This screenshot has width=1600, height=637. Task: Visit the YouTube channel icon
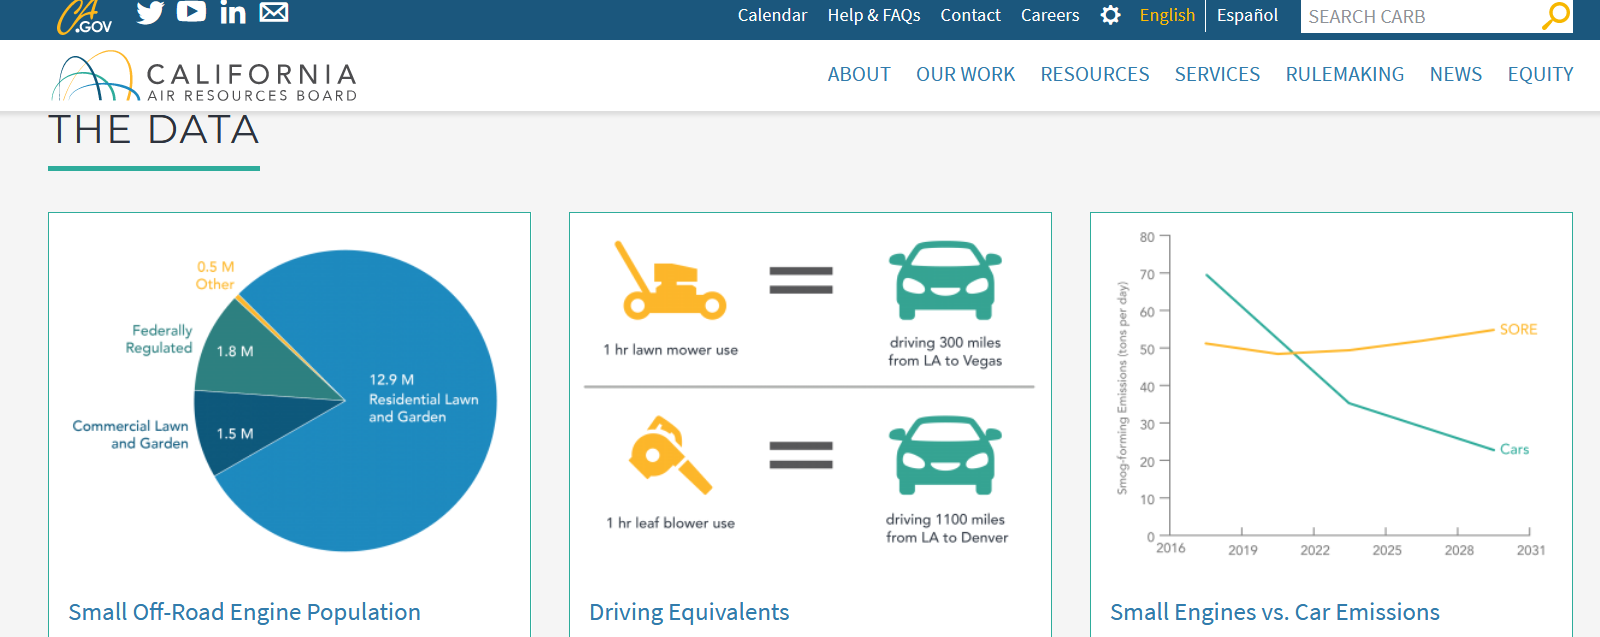[191, 11]
